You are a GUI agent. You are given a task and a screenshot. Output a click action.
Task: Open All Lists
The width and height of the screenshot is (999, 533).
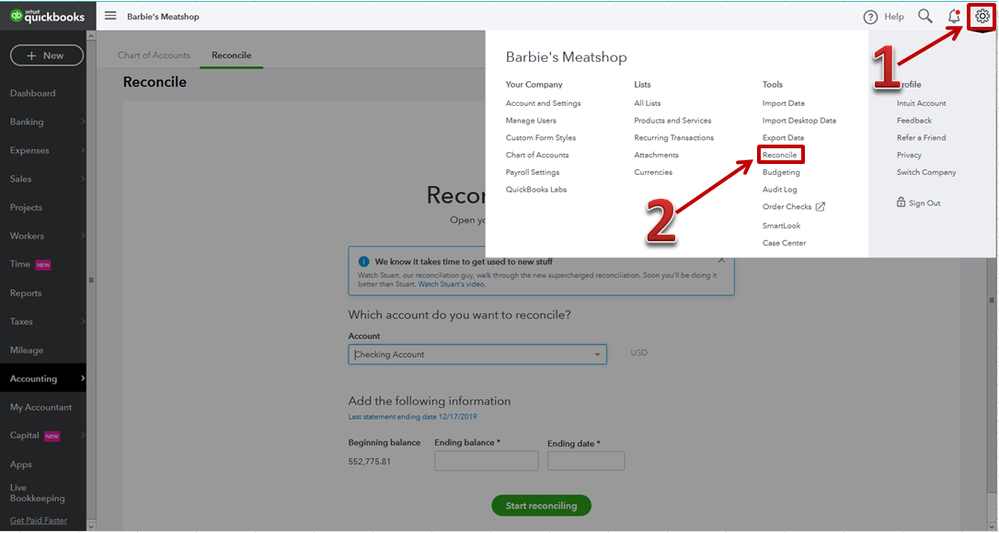pos(647,103)
